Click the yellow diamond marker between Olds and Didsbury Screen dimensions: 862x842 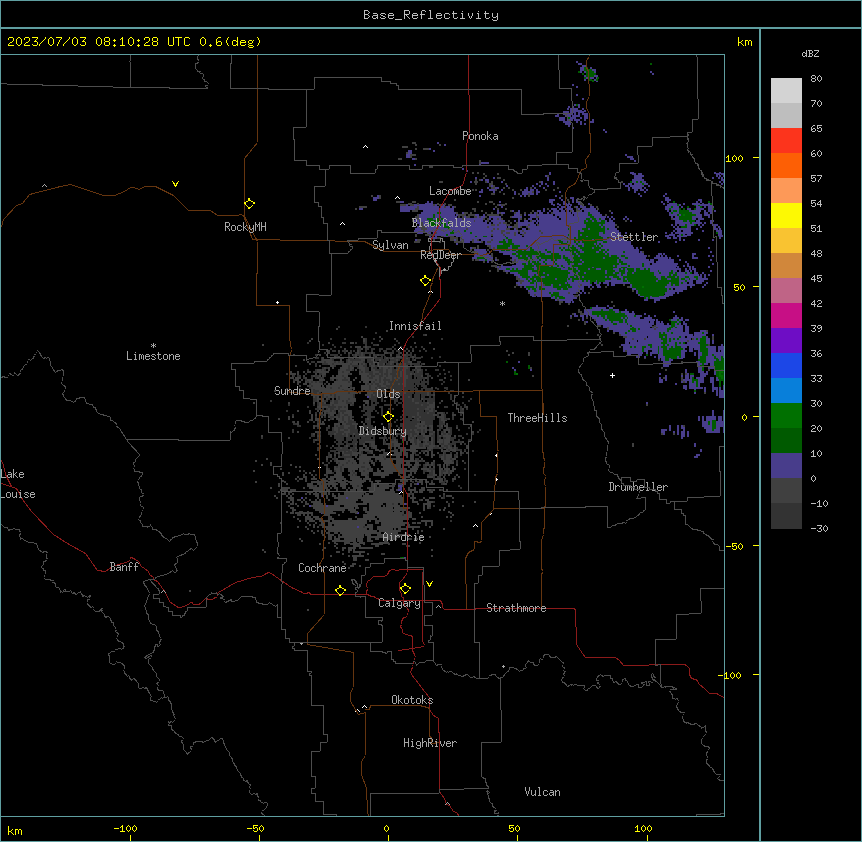388,417
